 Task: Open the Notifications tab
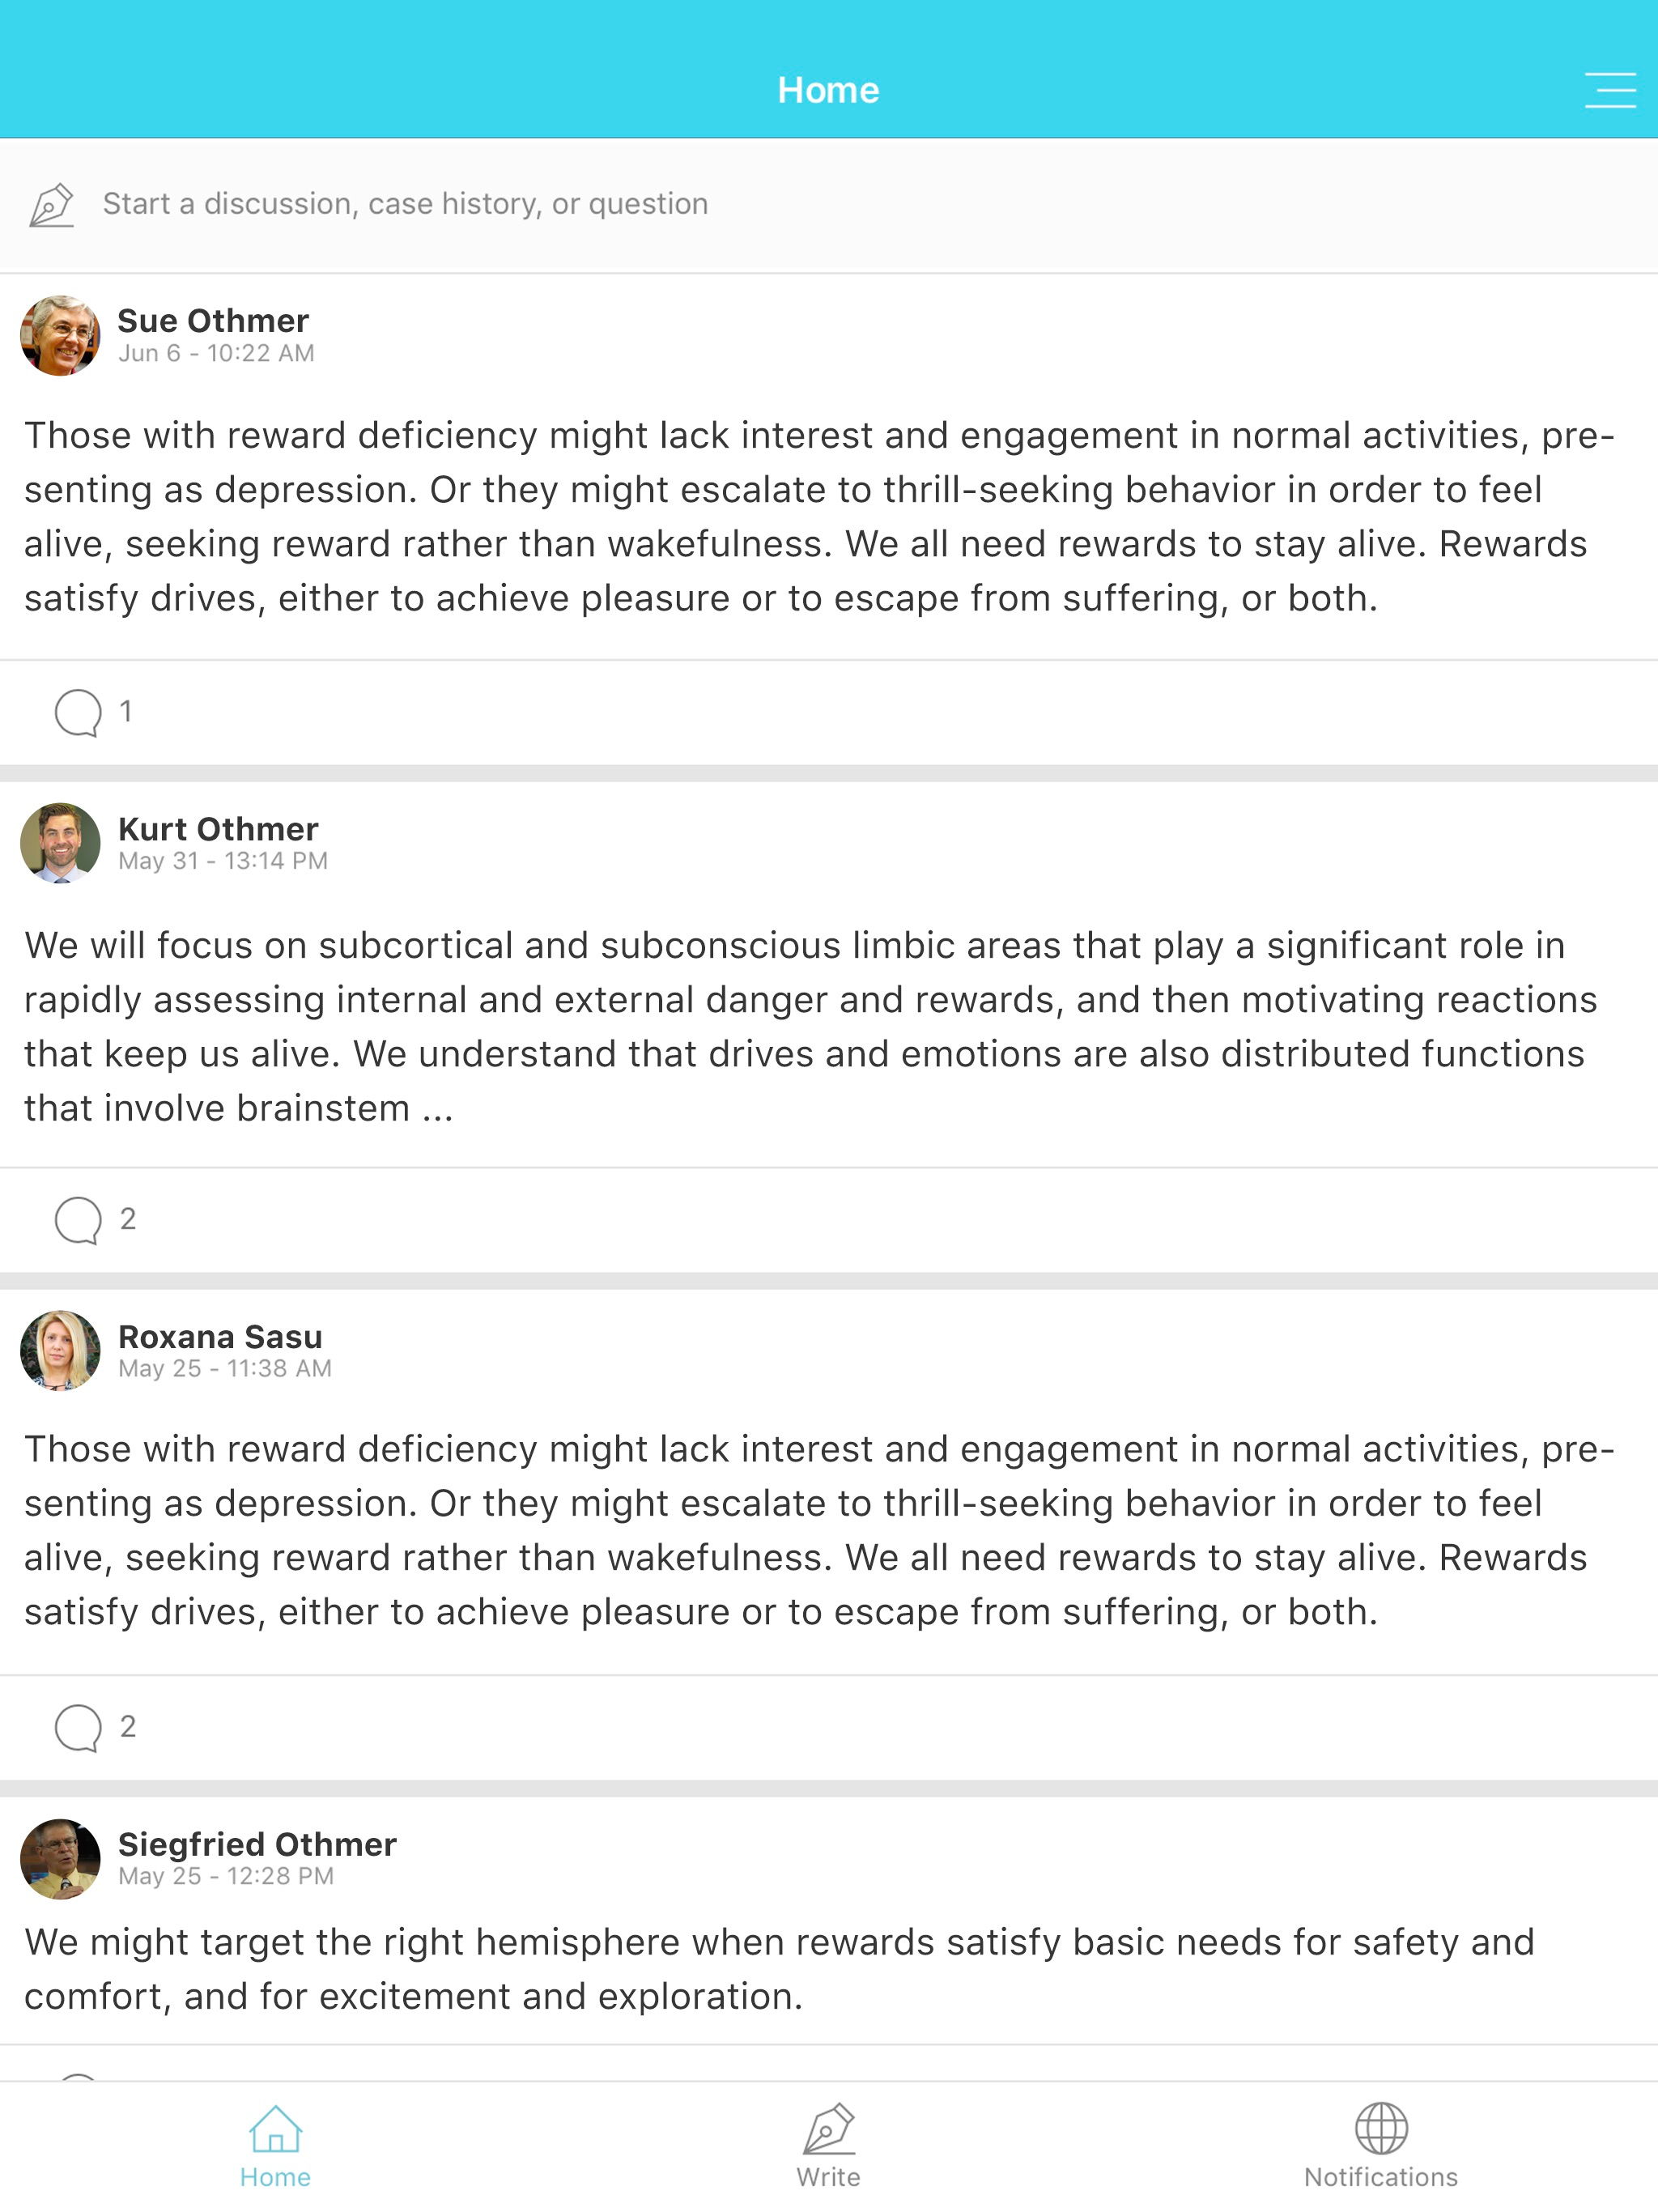[1380, 2146]
